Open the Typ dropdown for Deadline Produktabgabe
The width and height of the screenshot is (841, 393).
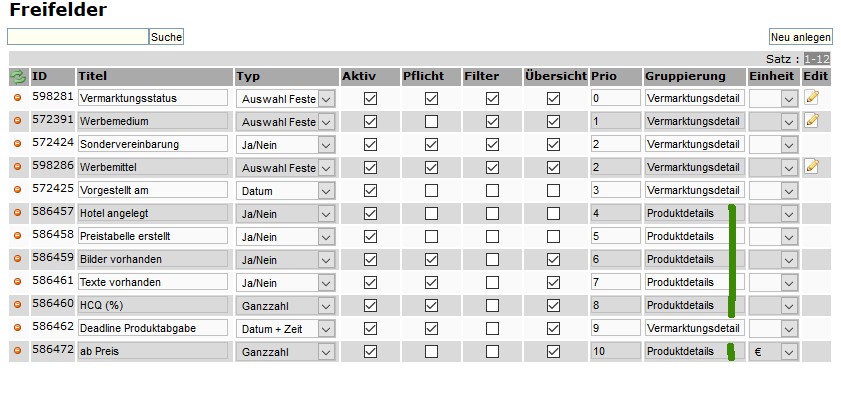click(286, 329)
